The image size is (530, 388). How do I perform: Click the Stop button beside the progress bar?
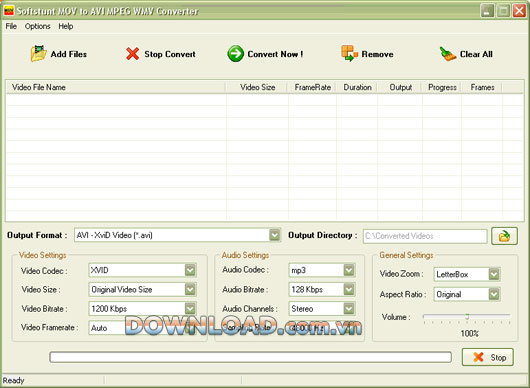(488, 357)
